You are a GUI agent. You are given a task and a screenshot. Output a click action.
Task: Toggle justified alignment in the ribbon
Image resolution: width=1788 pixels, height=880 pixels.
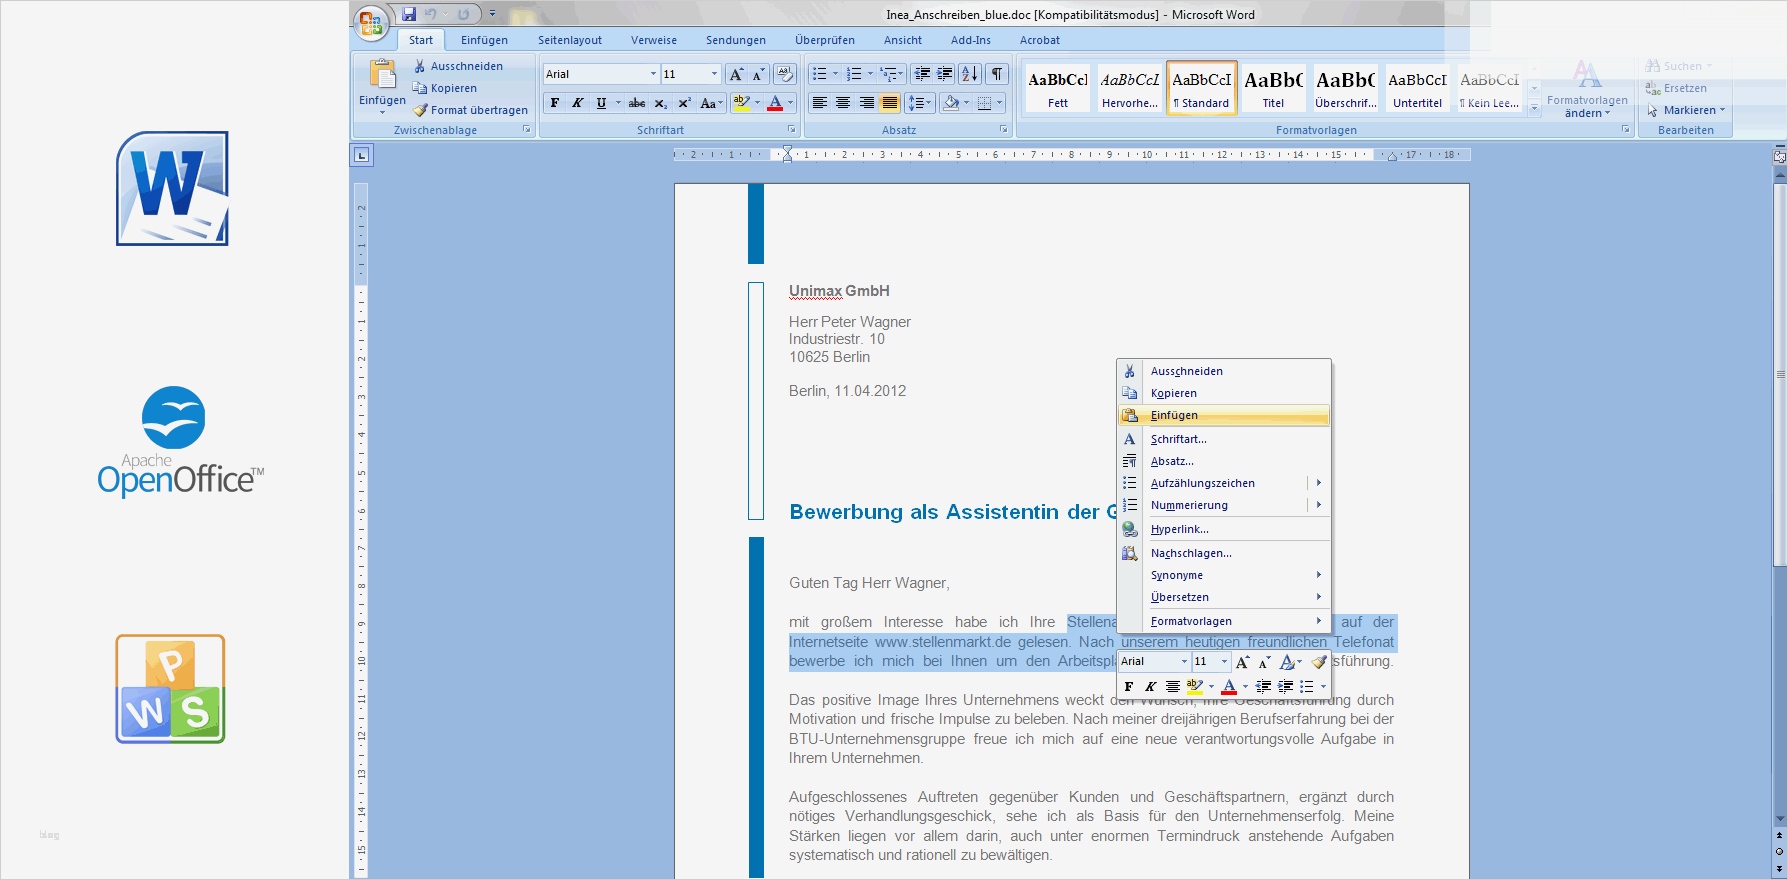889,103
